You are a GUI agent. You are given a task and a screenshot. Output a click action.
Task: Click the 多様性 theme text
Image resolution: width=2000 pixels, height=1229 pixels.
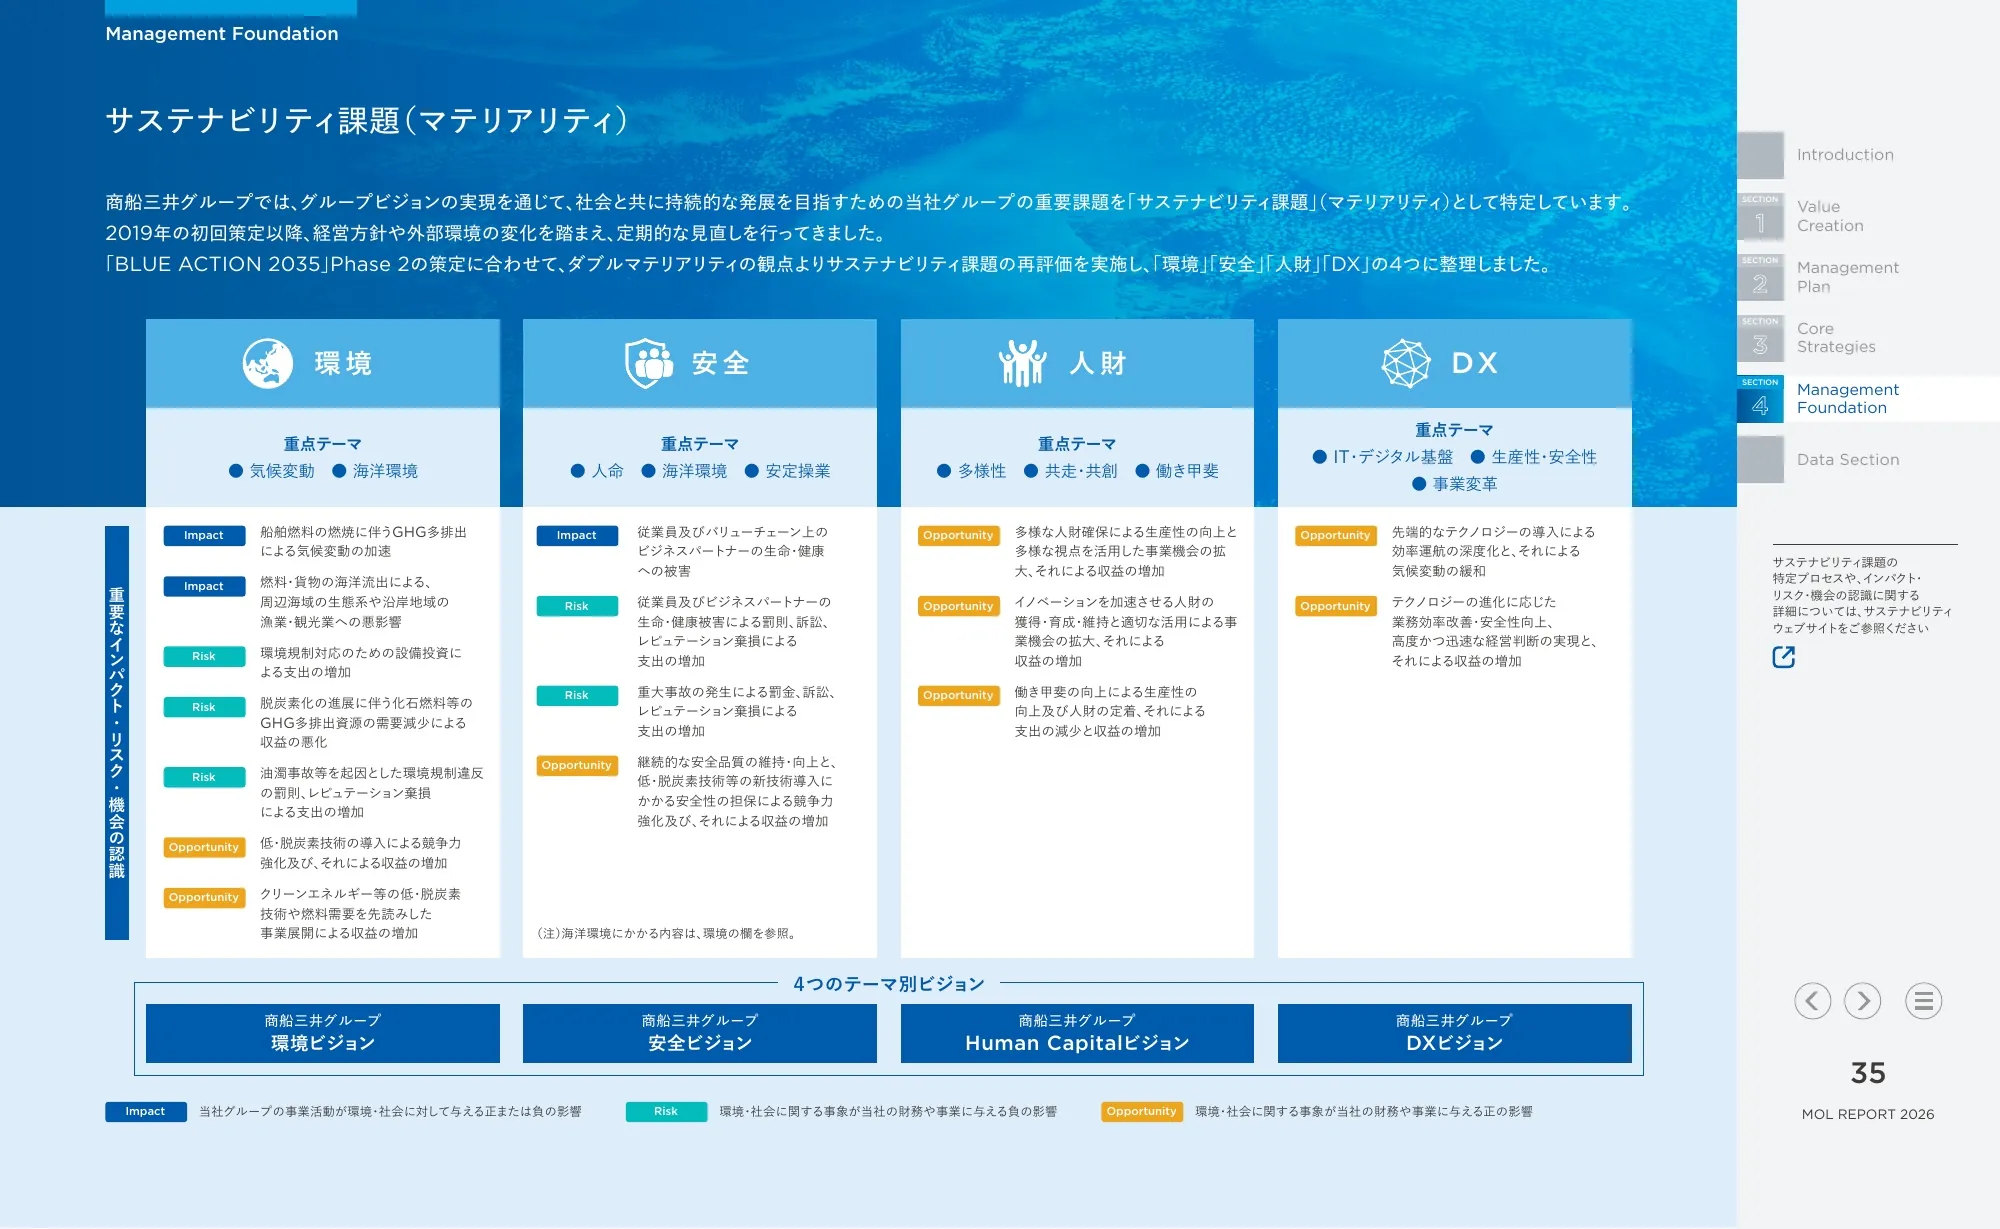pyautogui.click(x=982, y=471)
